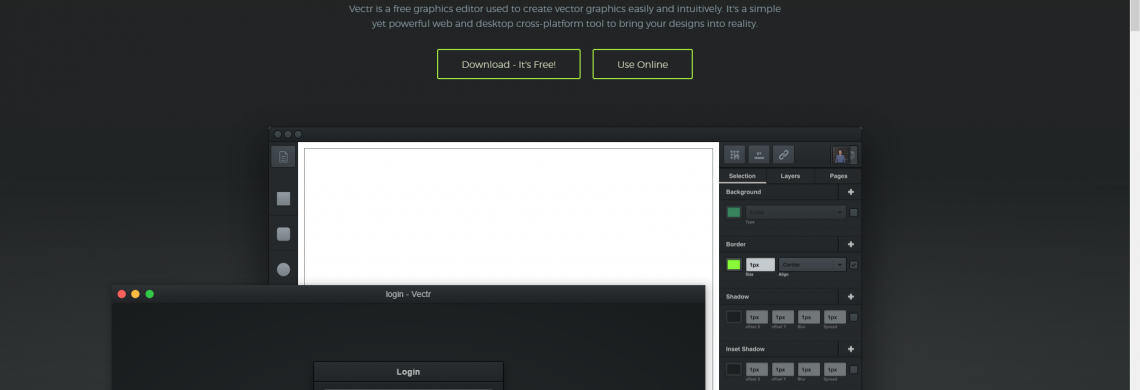This screenshot has height=390, width=1140.
Task: Add a new Shadow with plus icon
Action: tap(851, 297)
